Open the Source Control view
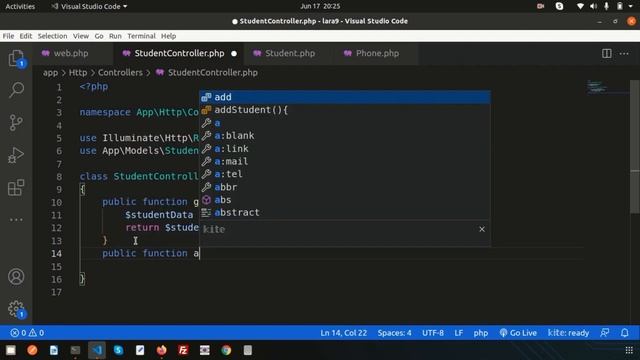The width and height of the screenshot is (640, 360). click(16, 122)
